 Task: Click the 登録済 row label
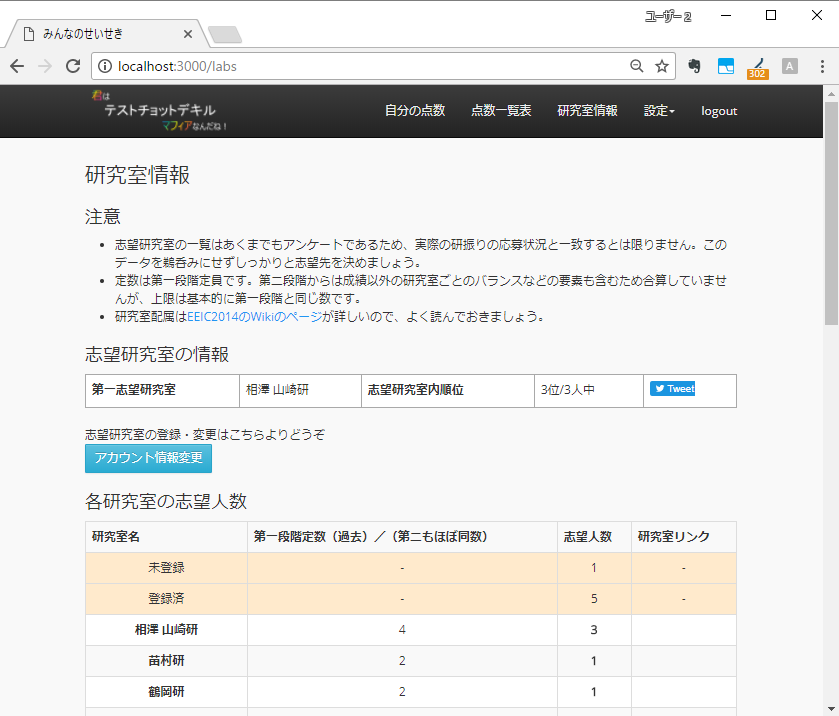coord(166,599)
